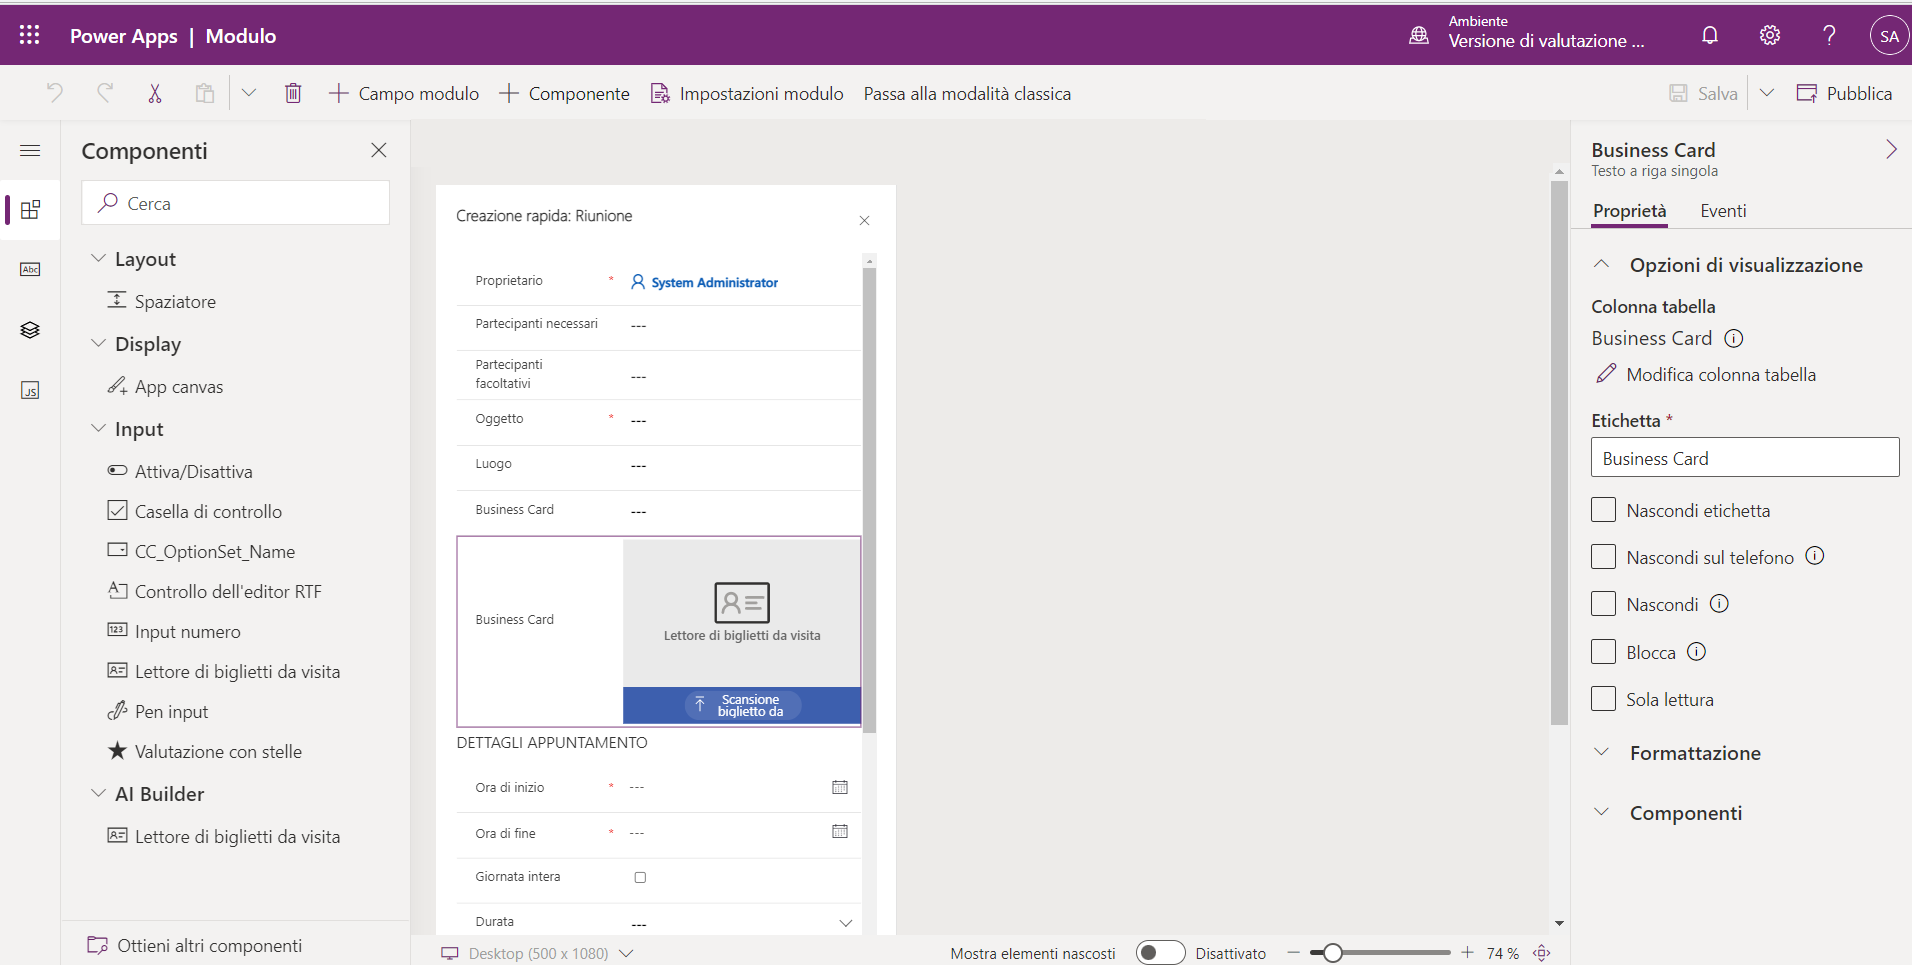Open the Durata dropdown in form
The image size is (1912, 965).
point(846,922)
